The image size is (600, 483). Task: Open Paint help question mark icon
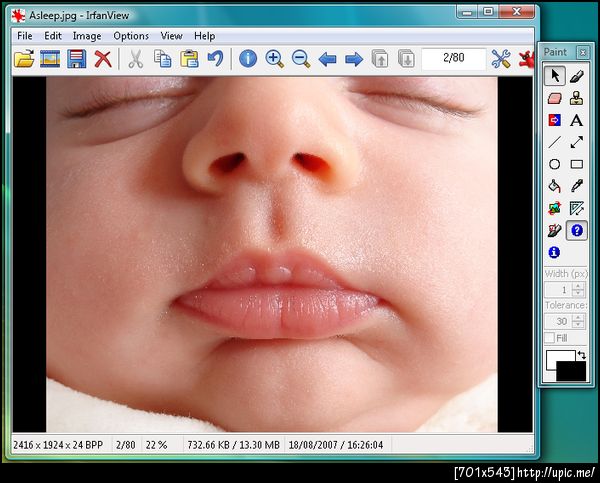coord(577,231)
